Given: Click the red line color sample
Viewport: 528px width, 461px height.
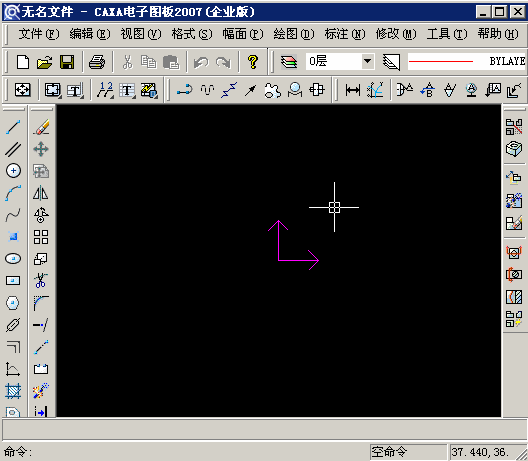Looking at the screenshot, I should (x=441, y=62).
